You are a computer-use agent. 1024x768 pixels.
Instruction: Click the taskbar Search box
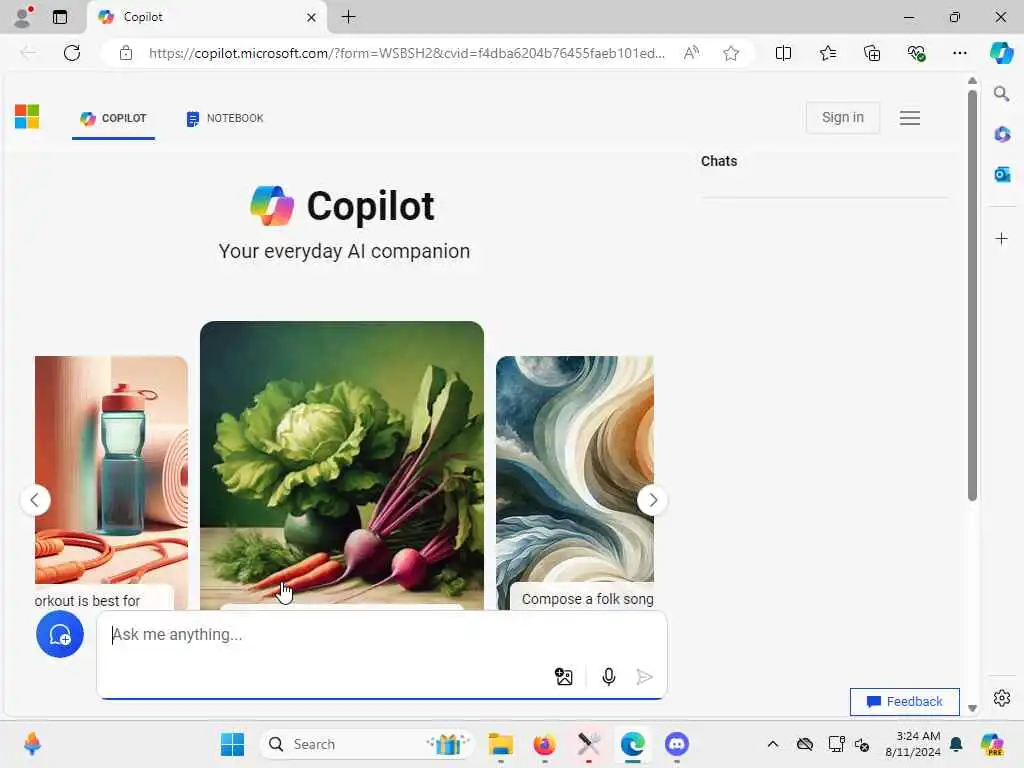366,744
